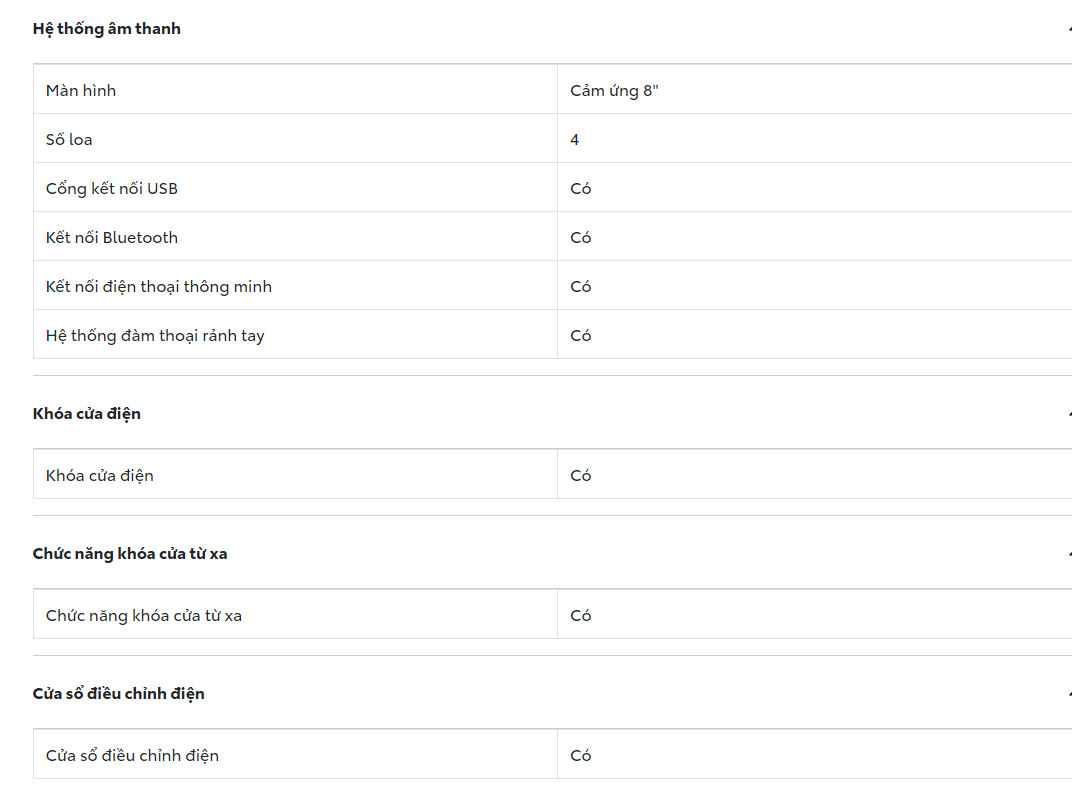Click Cửa sổ điều chỉnh điện row label
The image size is (1072, 786).
pyautogui.click(x=132, y=756)
